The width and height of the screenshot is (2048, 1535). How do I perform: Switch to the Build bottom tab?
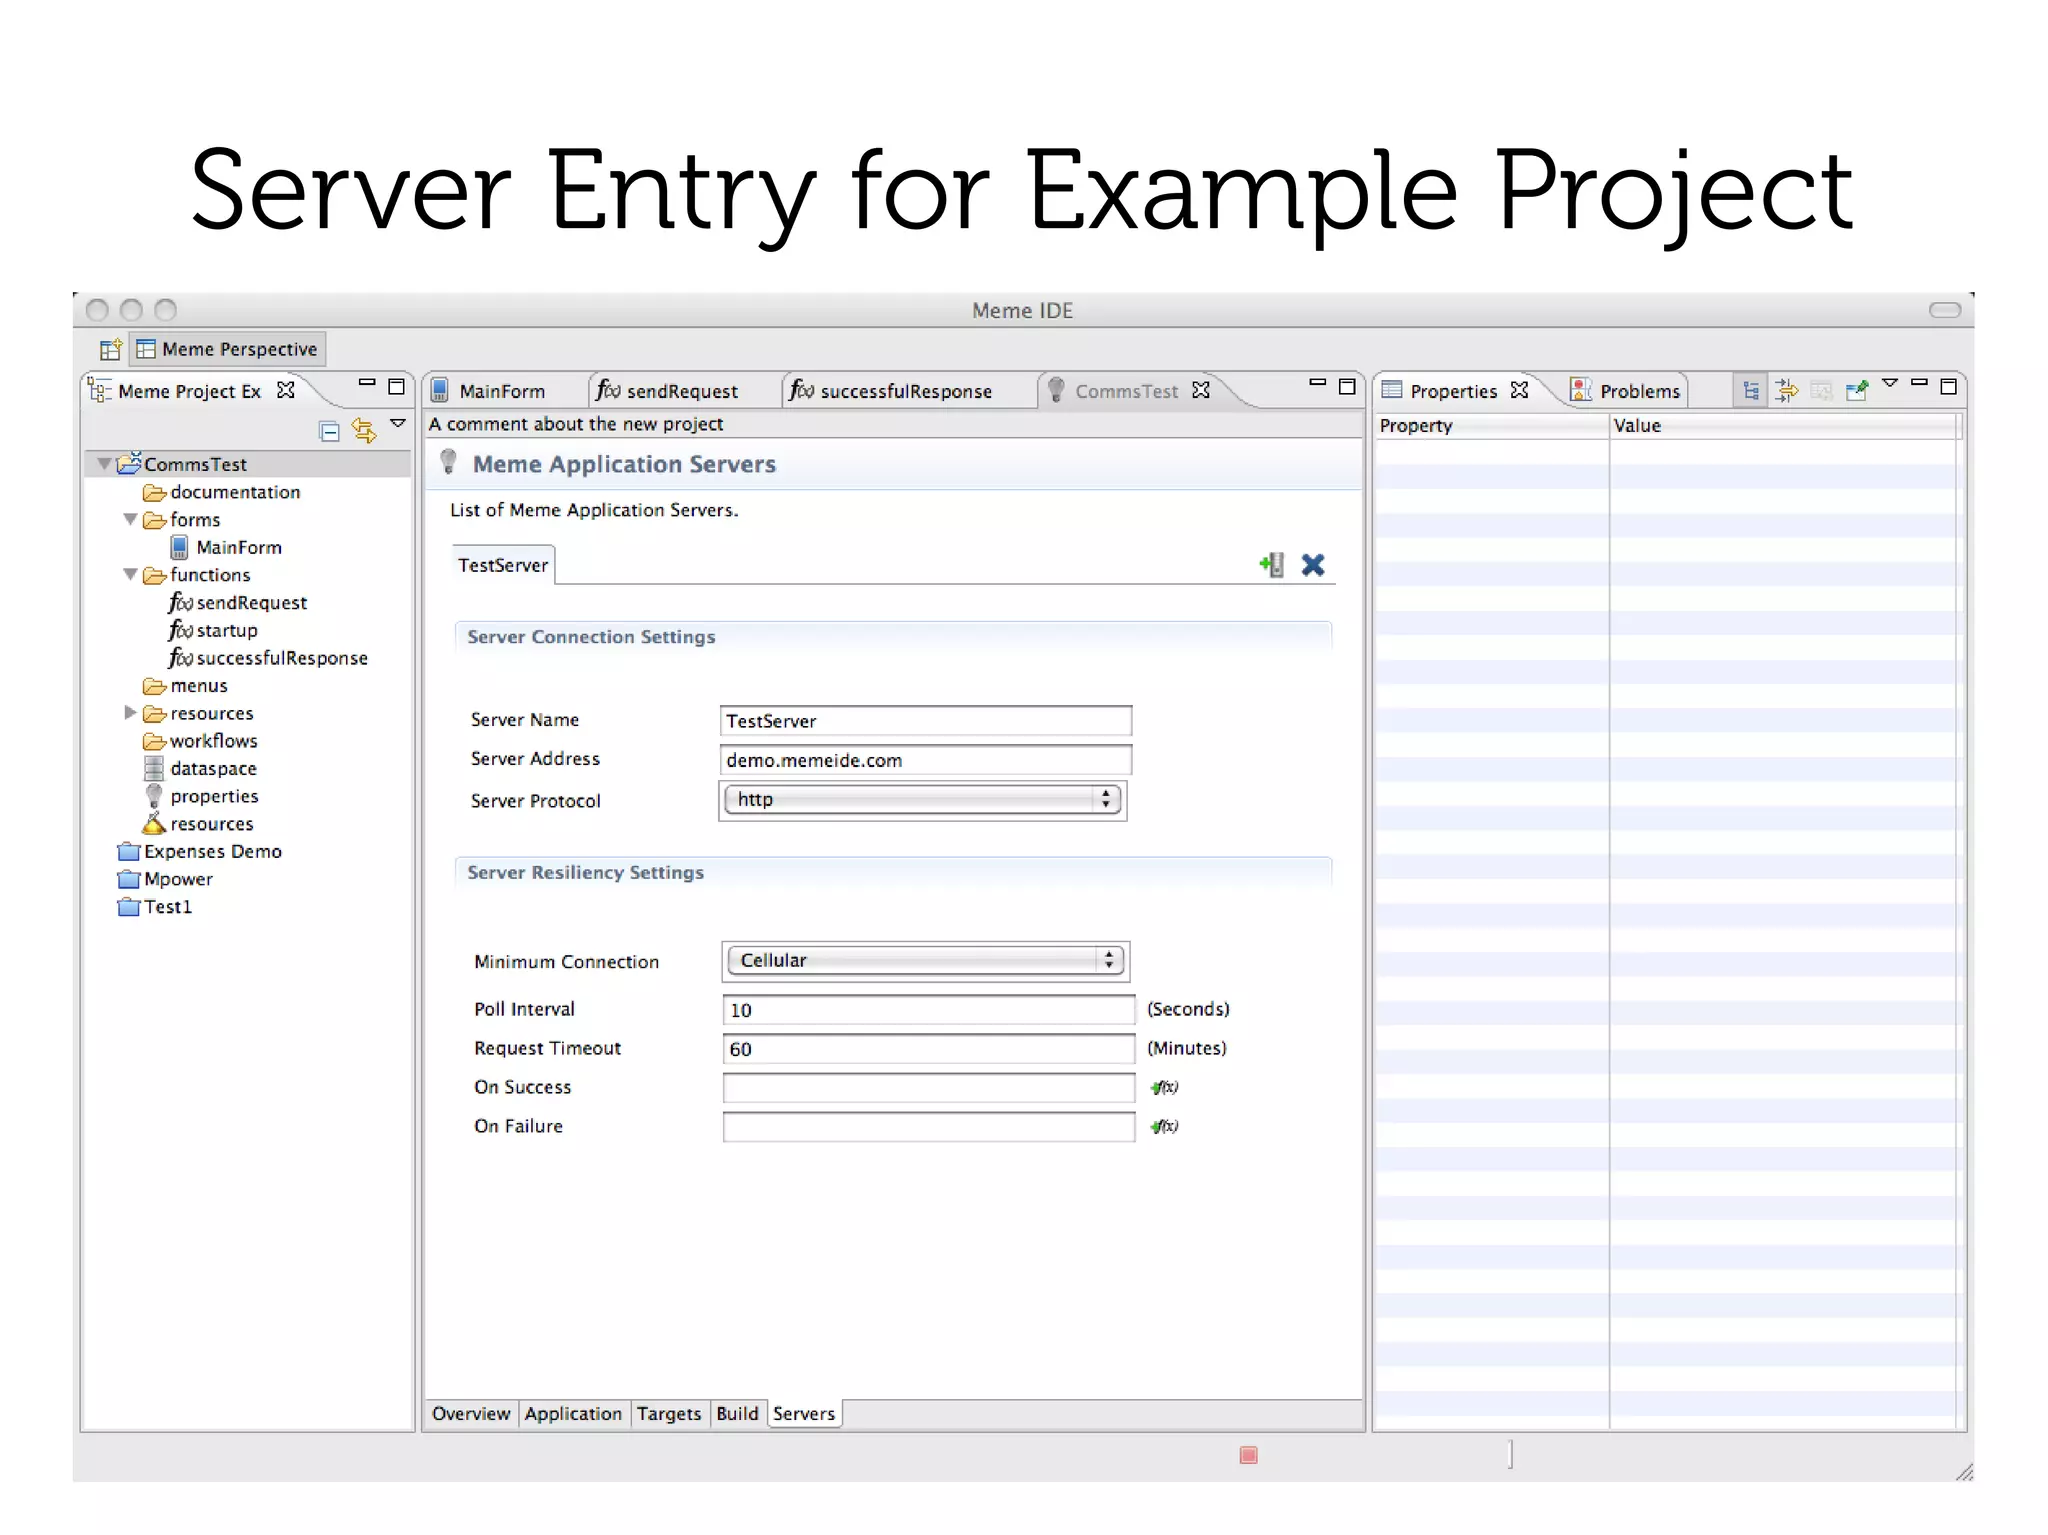[x=737, y=1414]
